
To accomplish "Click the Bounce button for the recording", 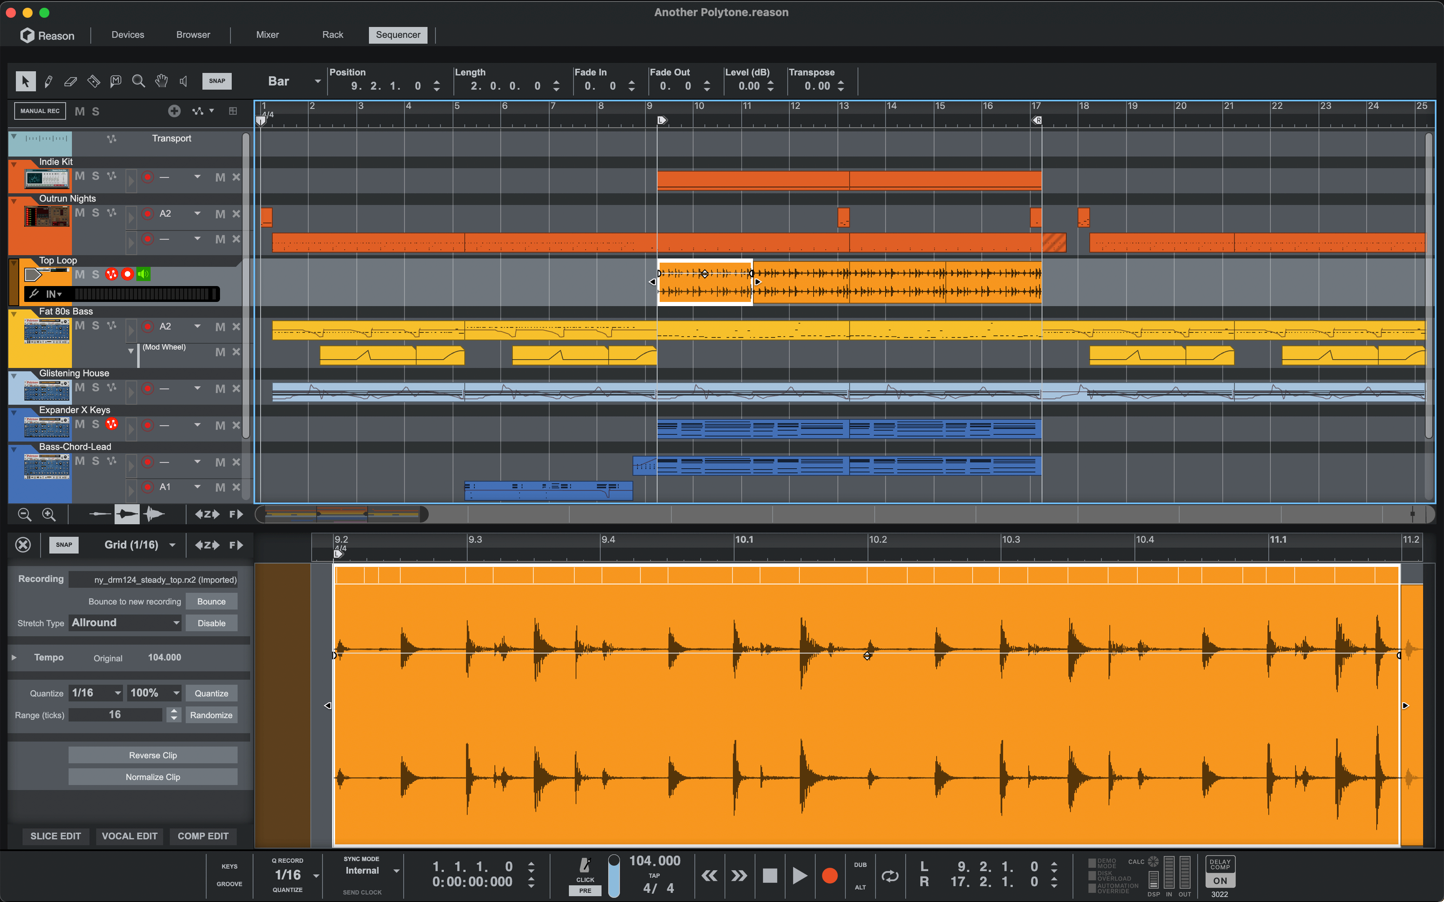I will 211,602.
